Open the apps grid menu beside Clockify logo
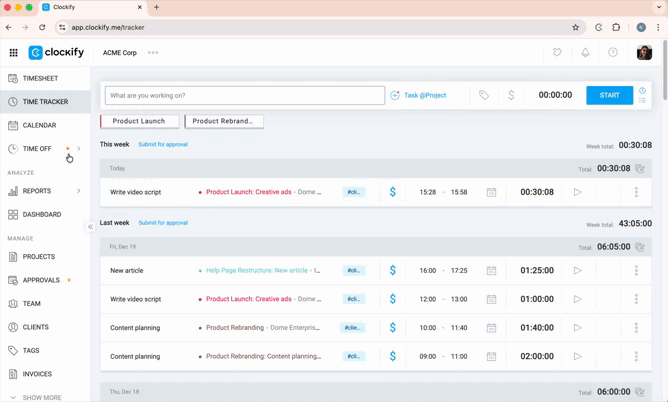 [13, 53]
